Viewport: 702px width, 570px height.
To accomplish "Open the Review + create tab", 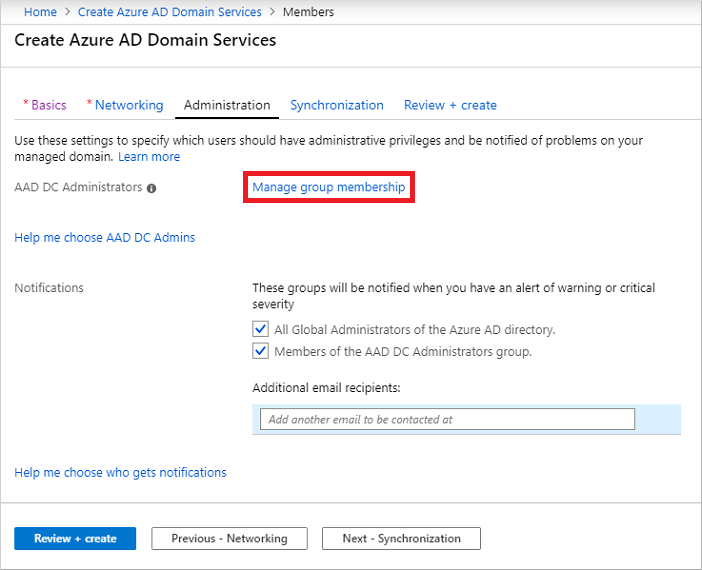I will click(x=450, y=105).
